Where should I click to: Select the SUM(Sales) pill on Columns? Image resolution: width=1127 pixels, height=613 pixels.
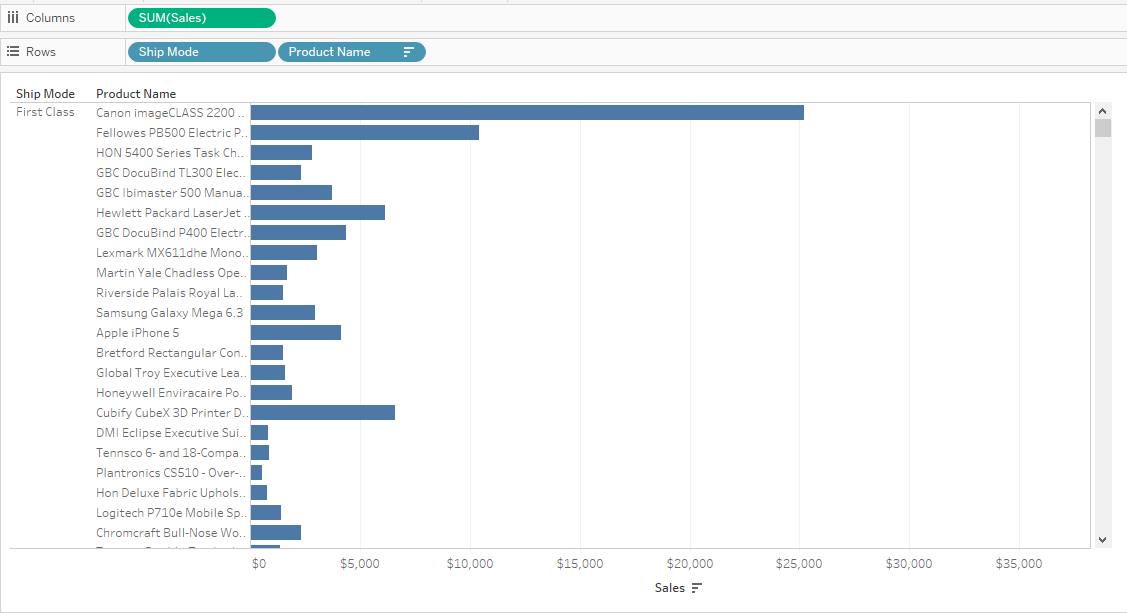click(201, 18)
